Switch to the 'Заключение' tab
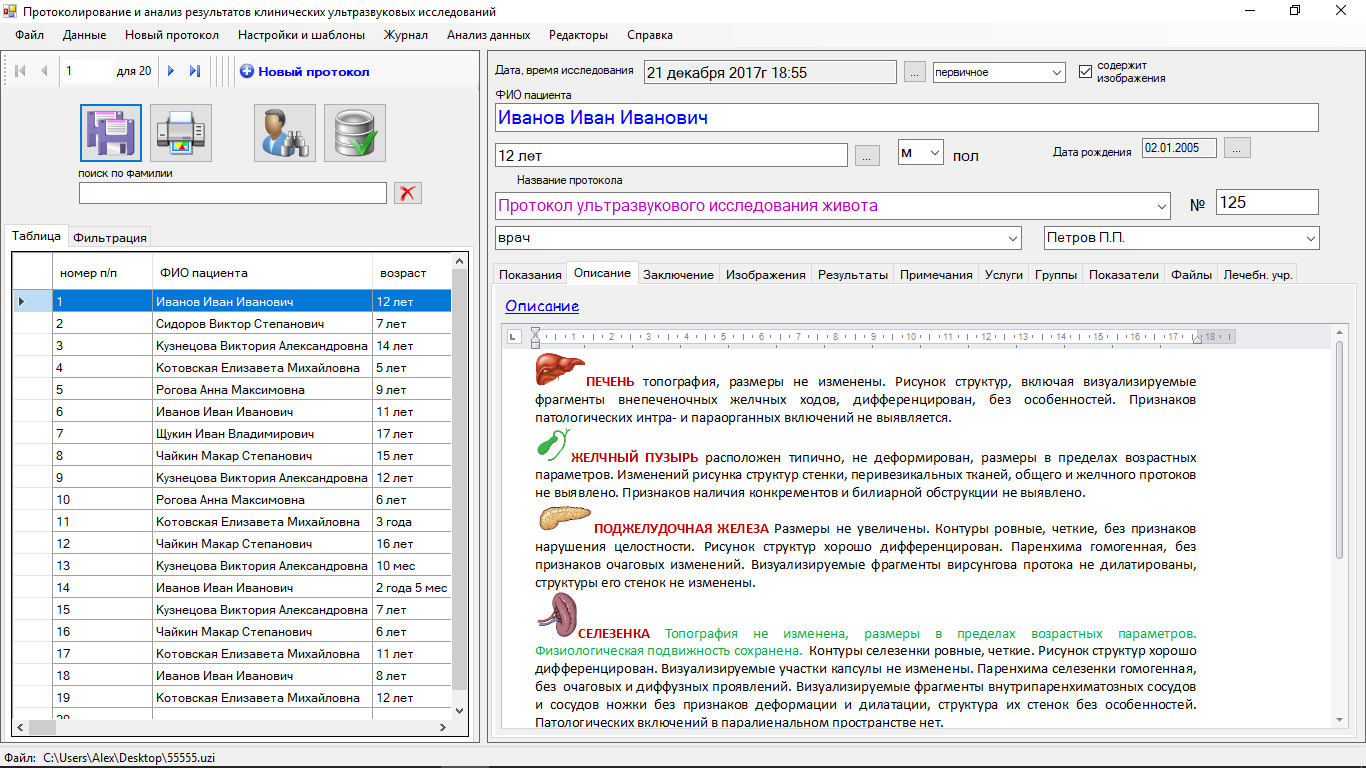The height and width of the screenshot is (768, 1366). click(x=678, y=275)
